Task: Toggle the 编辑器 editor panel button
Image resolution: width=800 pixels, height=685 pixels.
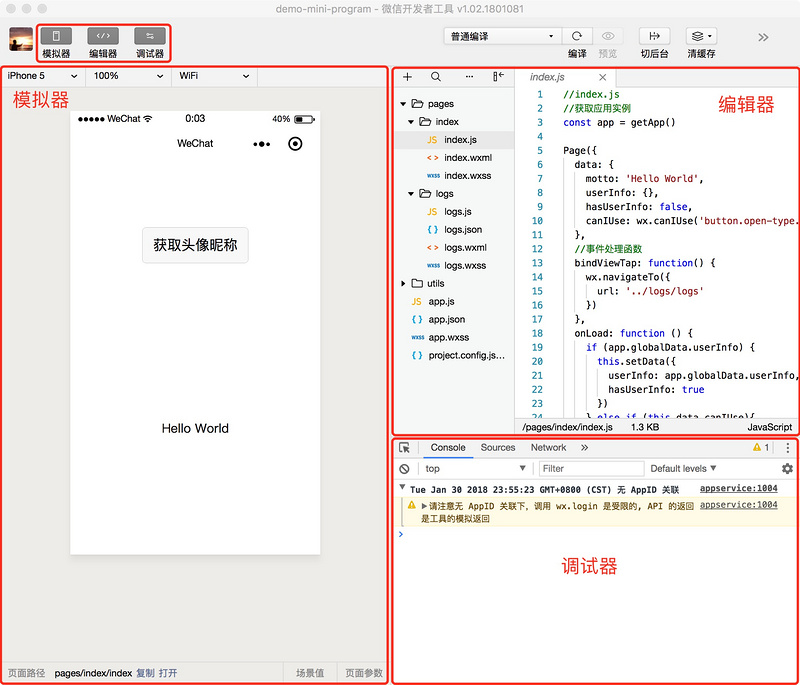Action: 103,36
